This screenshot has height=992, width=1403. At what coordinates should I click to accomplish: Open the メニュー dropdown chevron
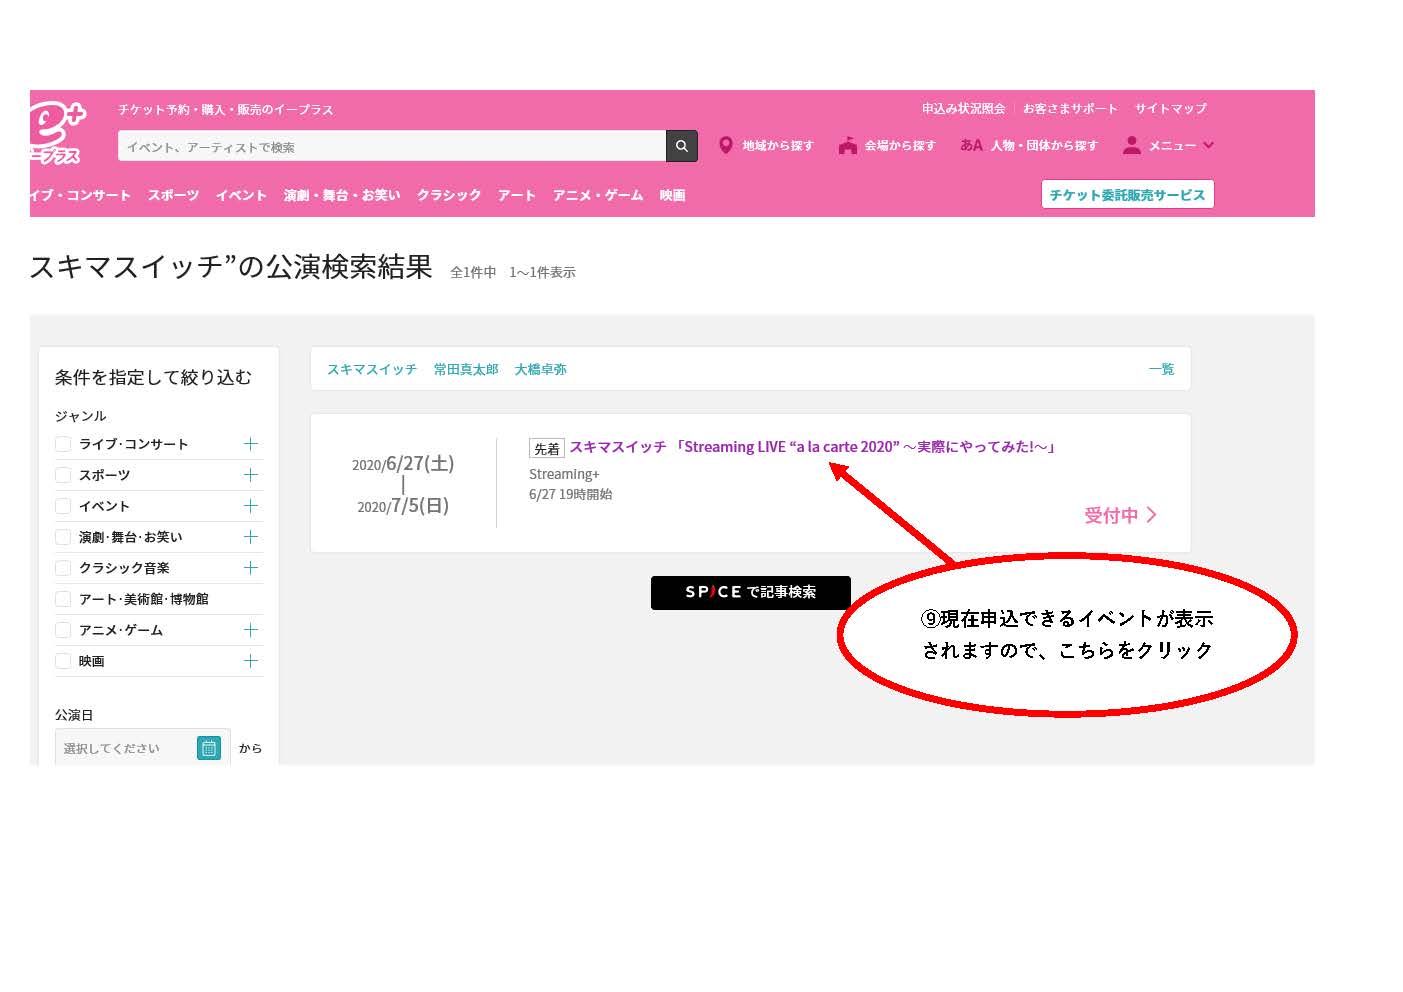click(1208, 145)
